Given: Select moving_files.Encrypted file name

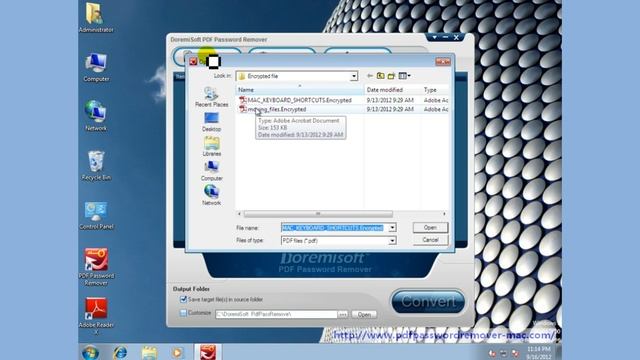Looking at the screenshot, I should 277,109.
